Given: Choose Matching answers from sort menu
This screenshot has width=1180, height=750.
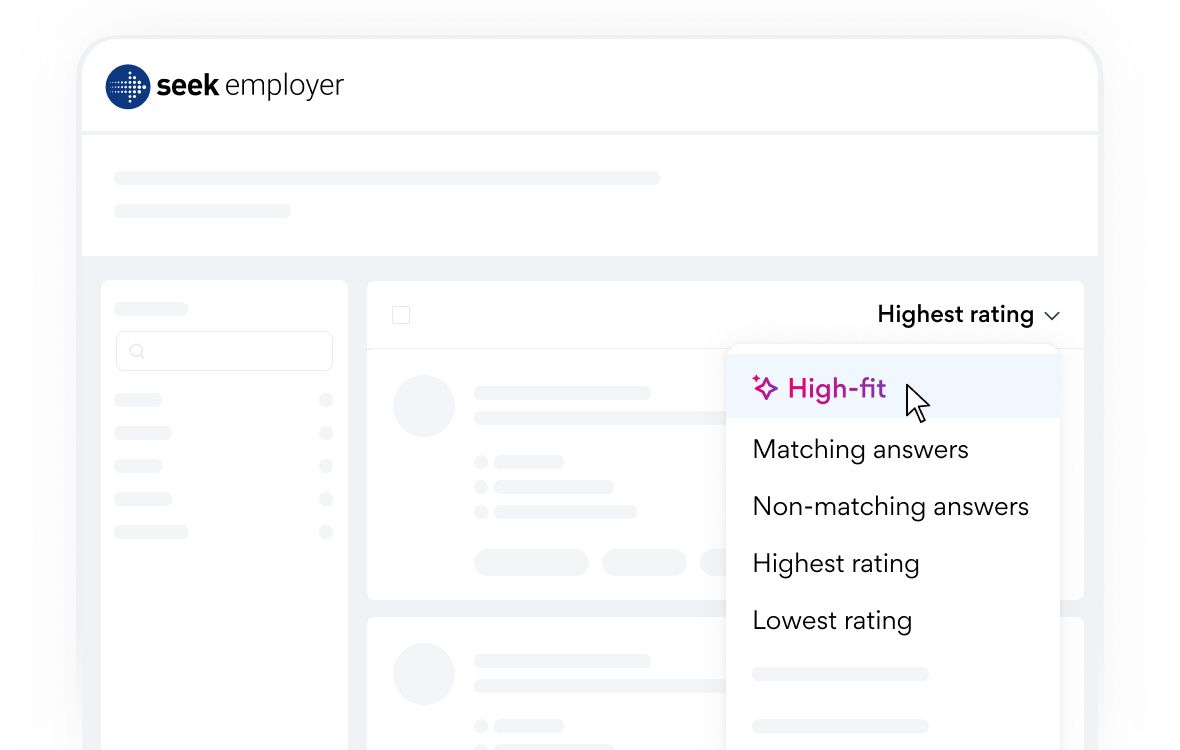Looking at the screenshot, I should tap(860, 449).
